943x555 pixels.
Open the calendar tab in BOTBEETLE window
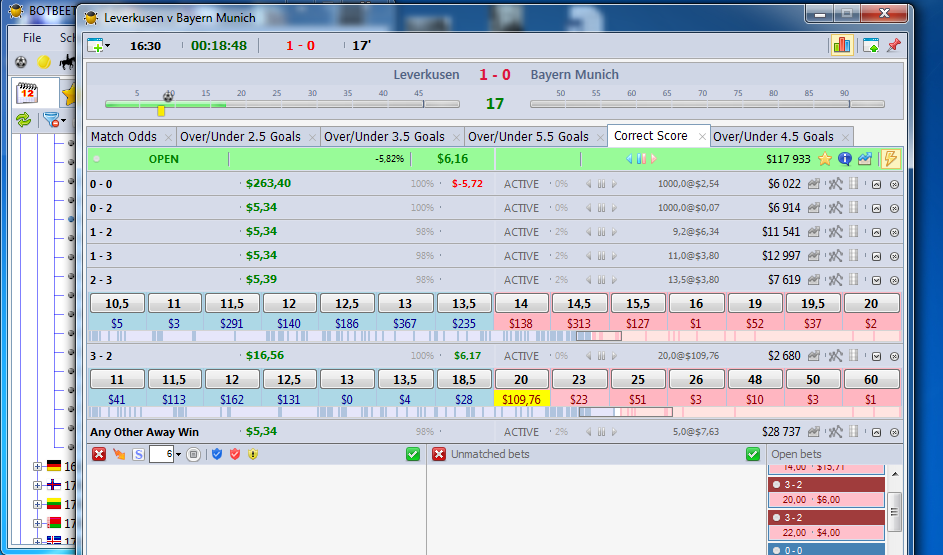[x=28, y=93]
